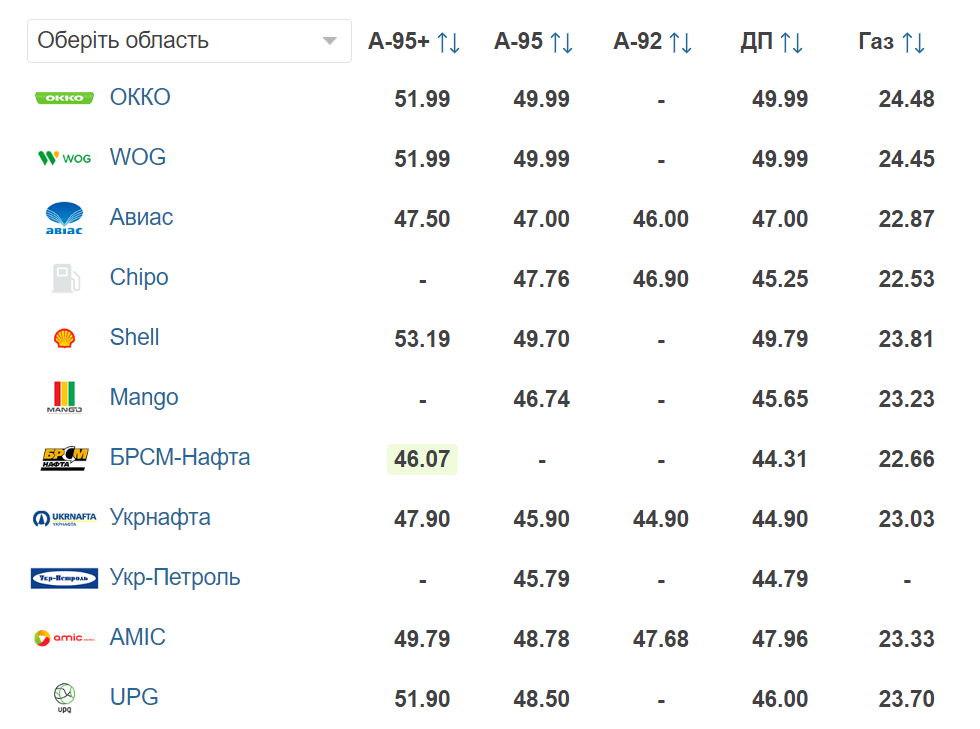This screenshot has width=980, height=729.
Task: Click the AMIC orange logo
Action: 64,638
